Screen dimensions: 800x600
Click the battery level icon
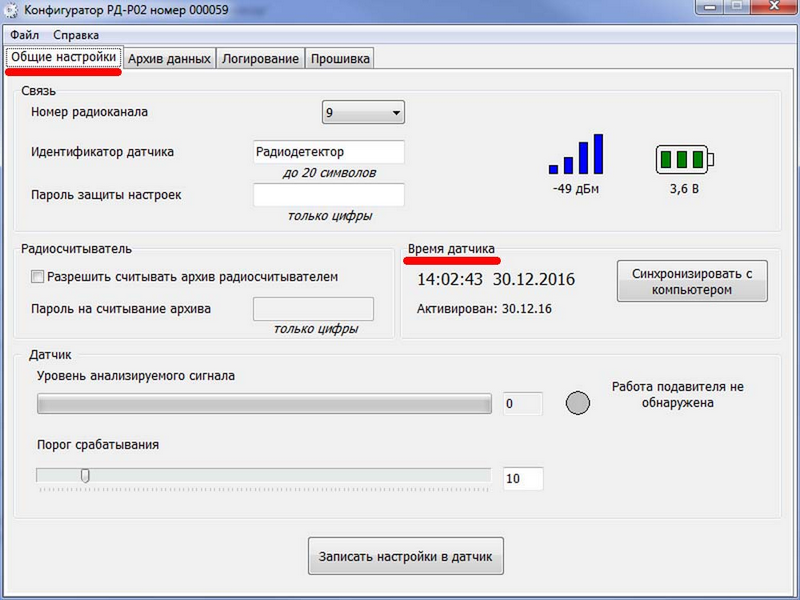(x=685, y=159)
